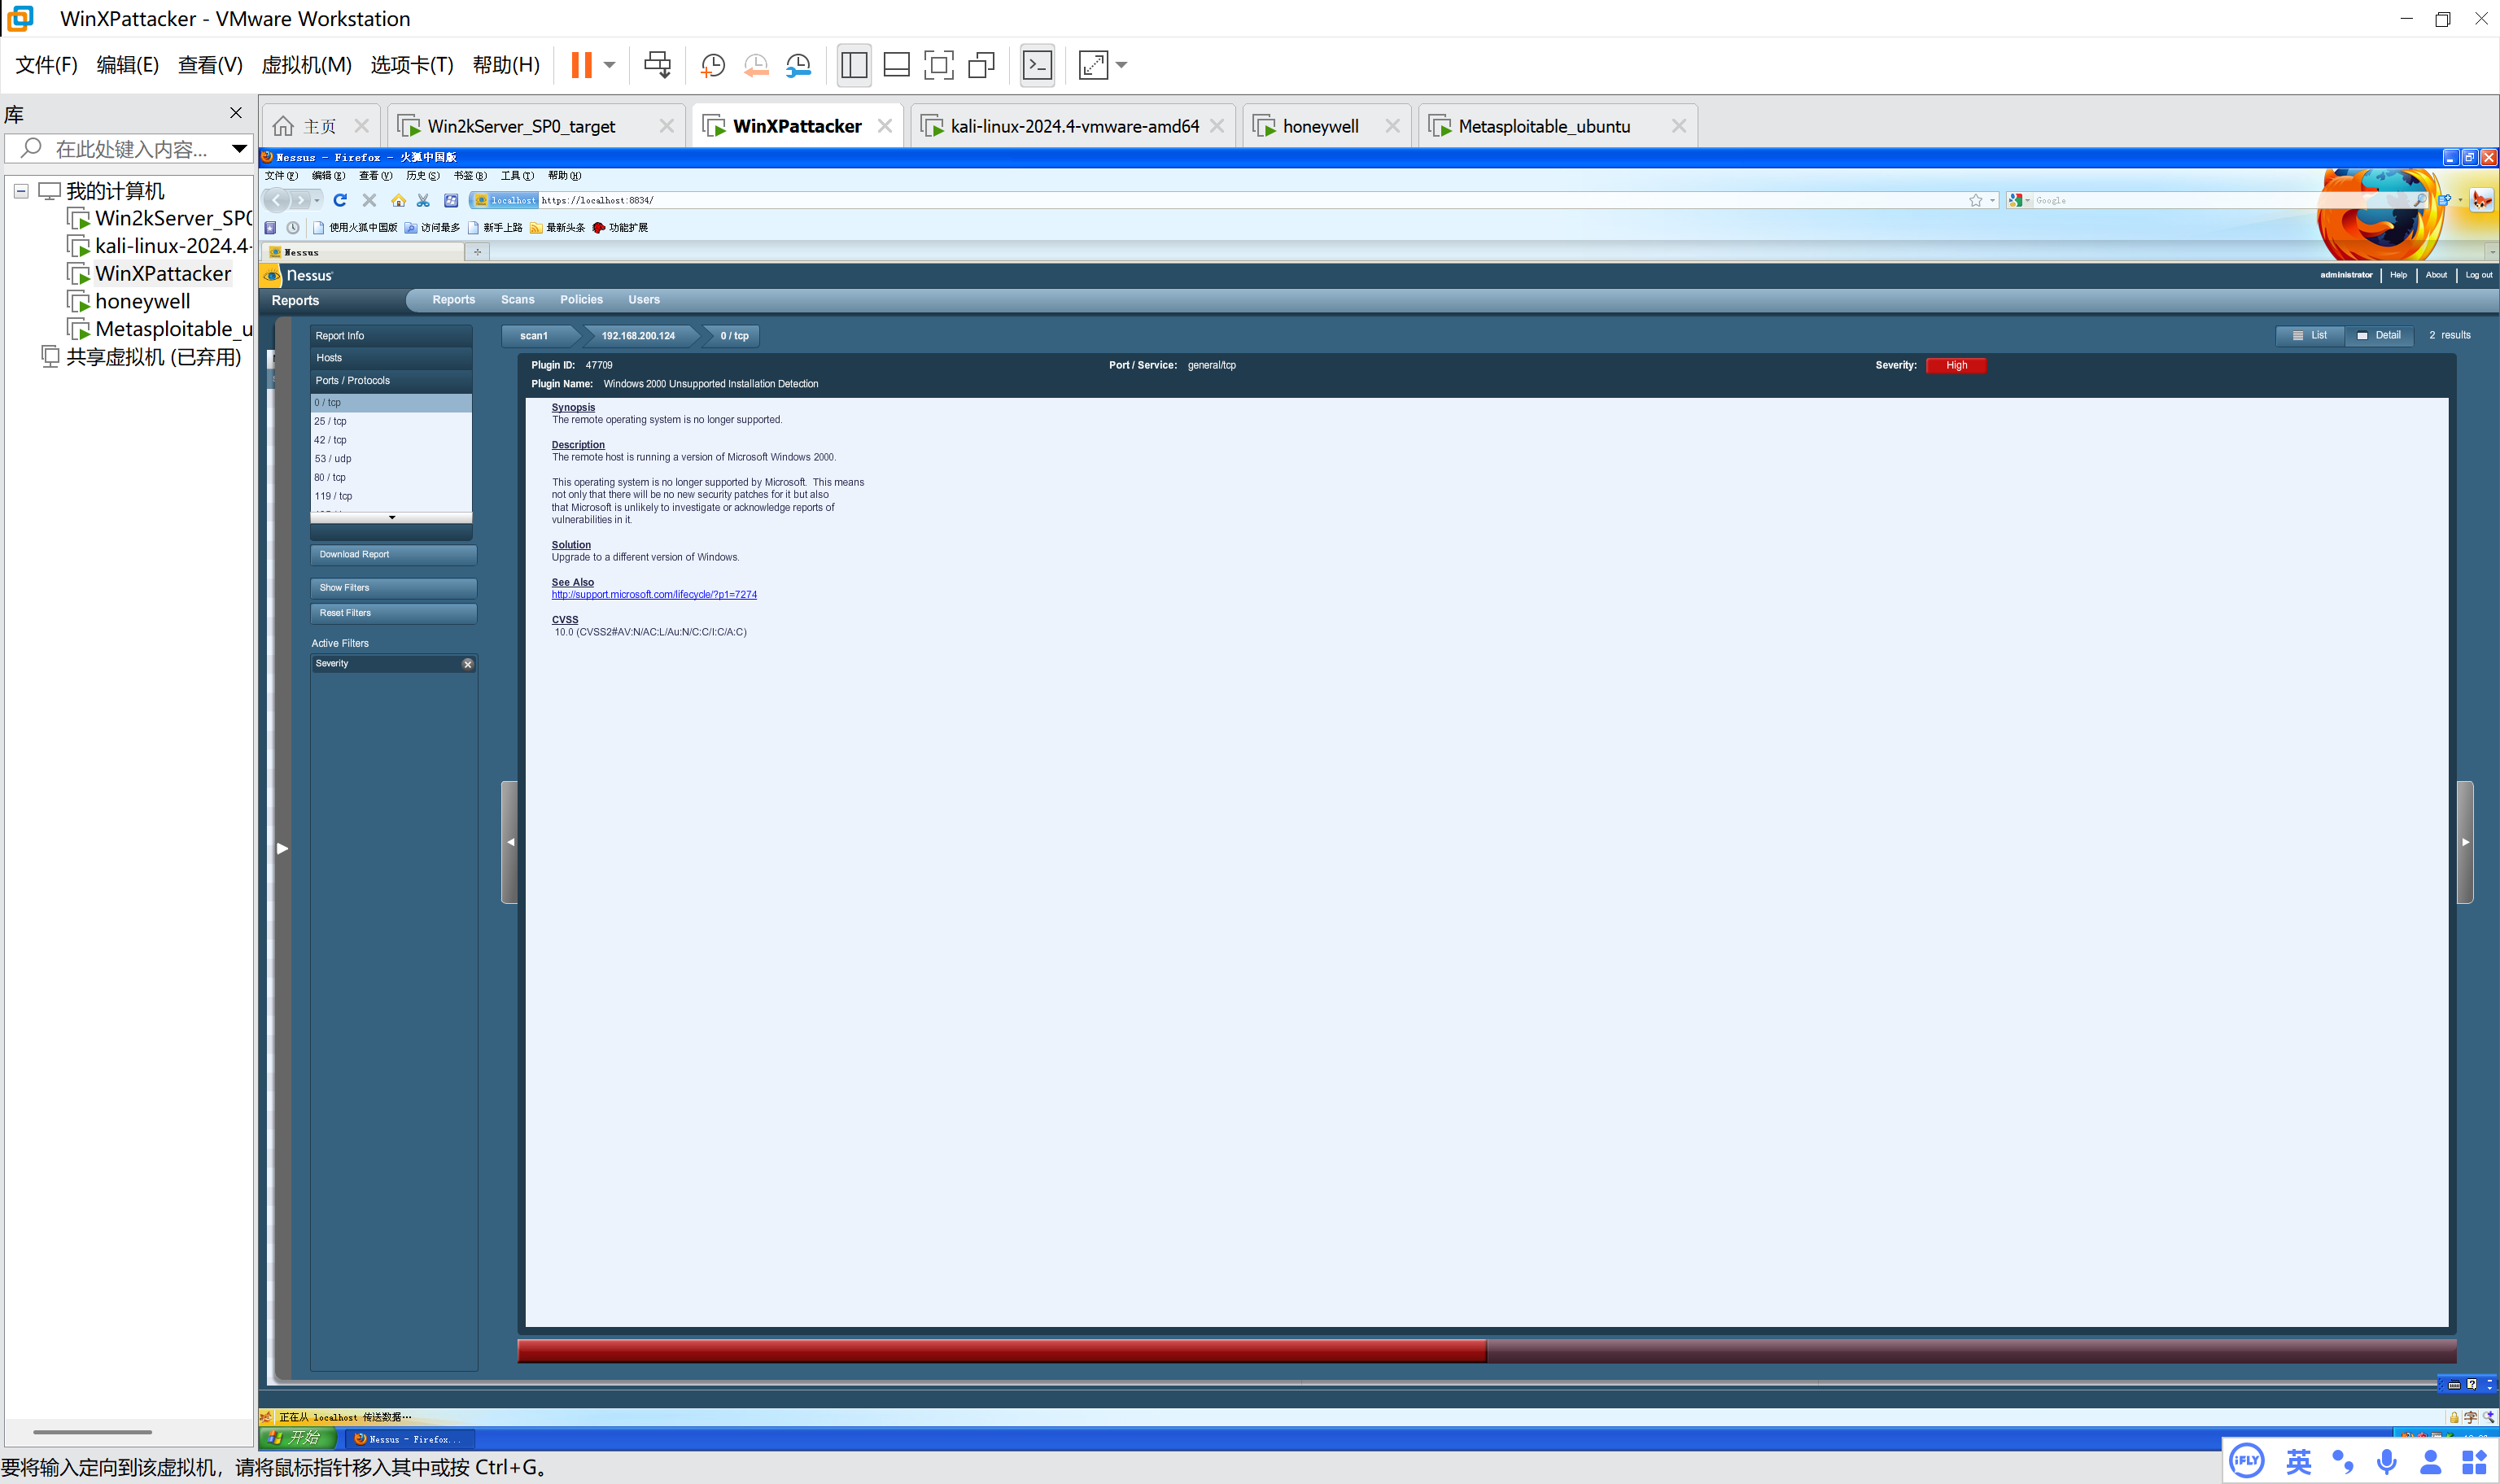Click the Download Report button
The image size is (2500, 1484).
(x=392, y=554)
